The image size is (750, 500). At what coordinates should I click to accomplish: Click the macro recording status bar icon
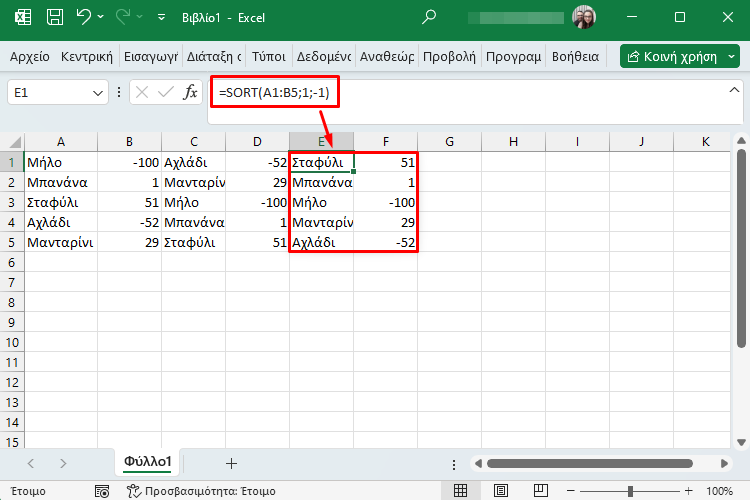(102, 491)
